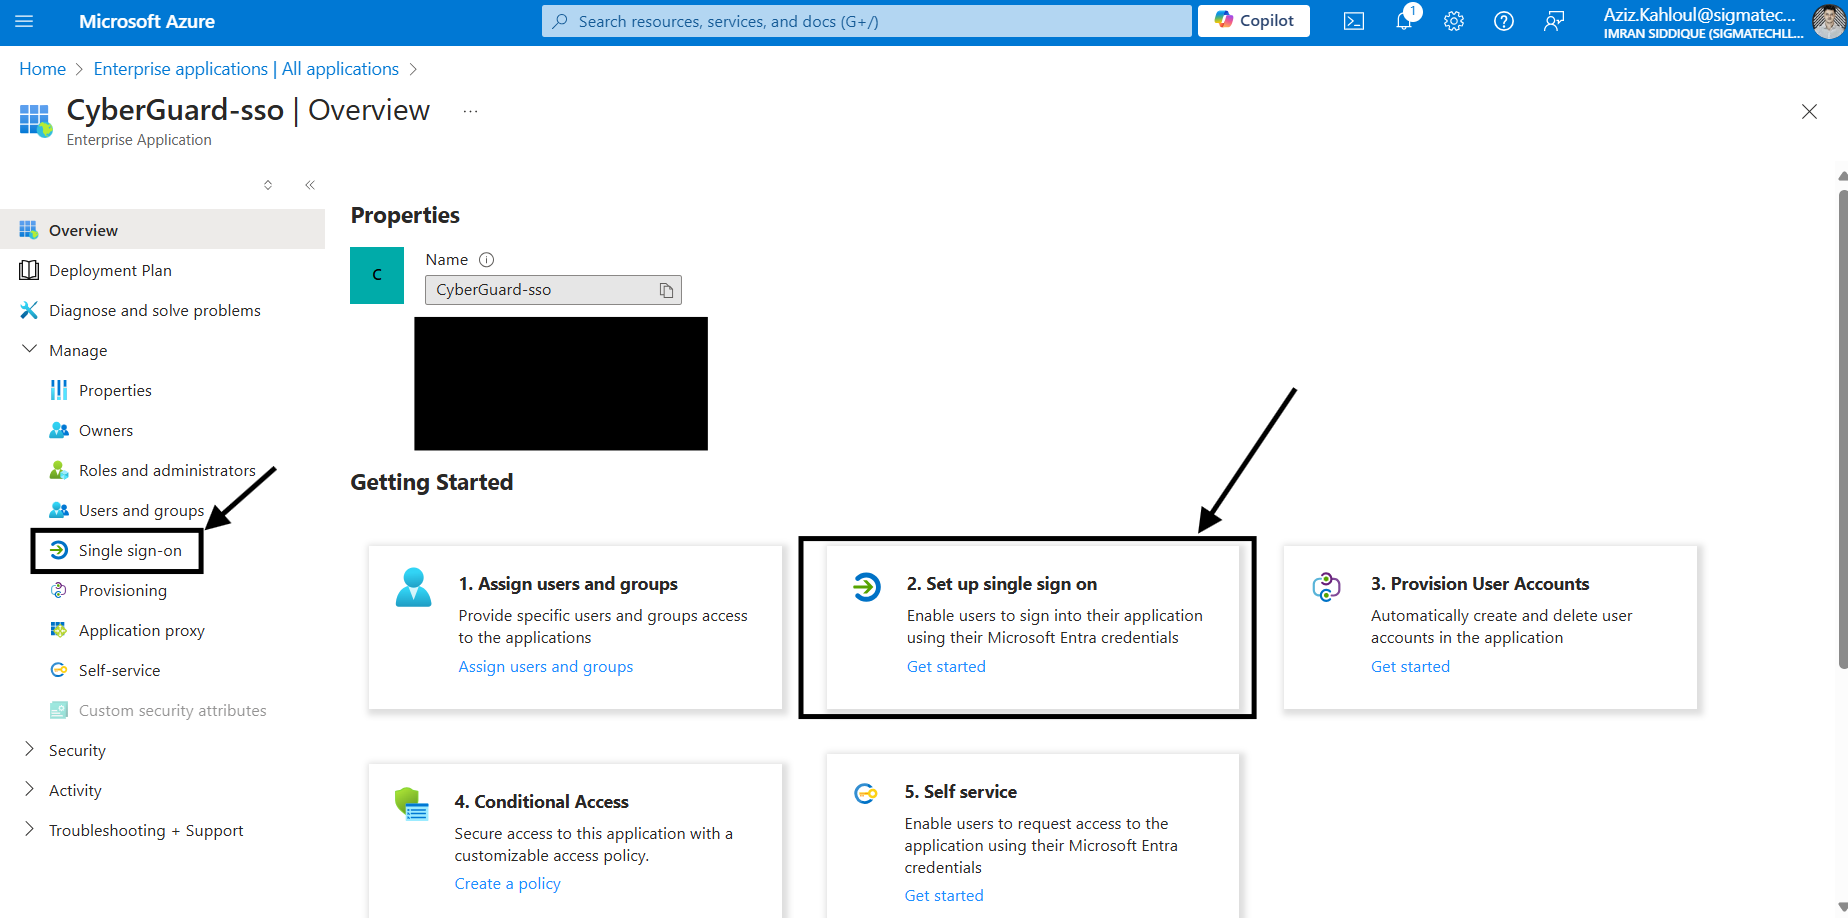1848x918 pixels.
Task: Open the Copilot button
Action: (1253, 21)
